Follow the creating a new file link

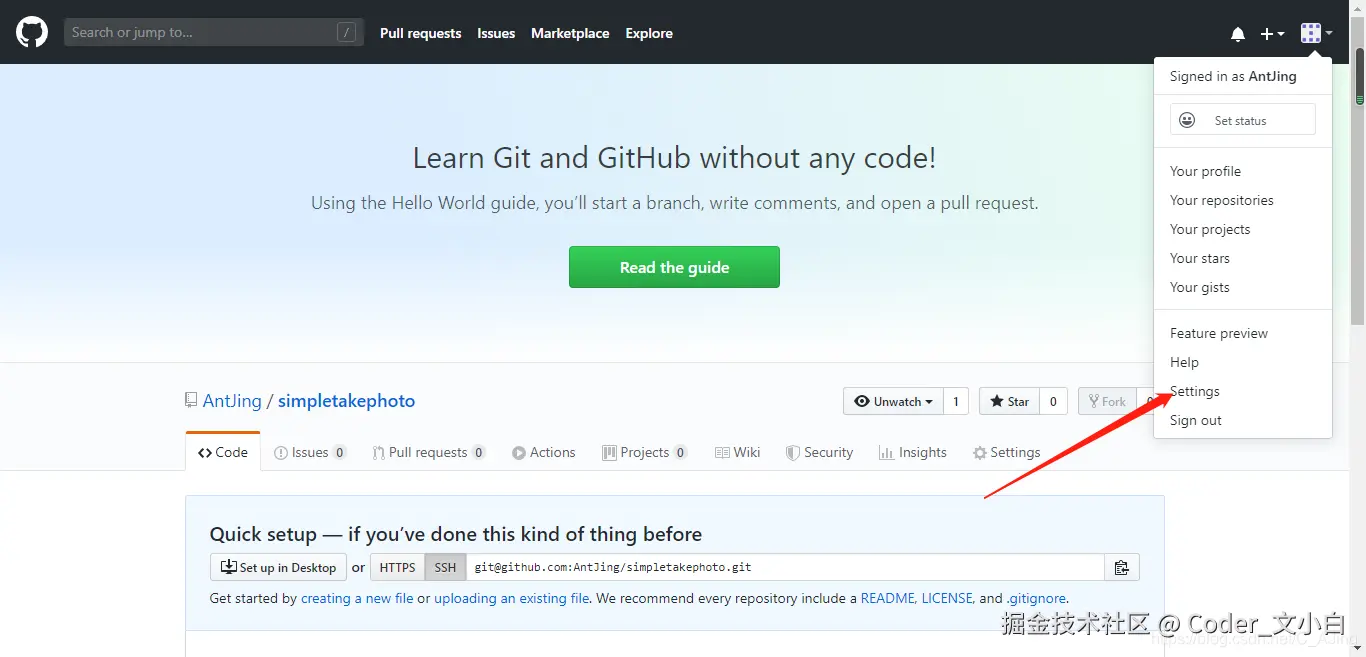pyautogui.click(x=357, y=598)
